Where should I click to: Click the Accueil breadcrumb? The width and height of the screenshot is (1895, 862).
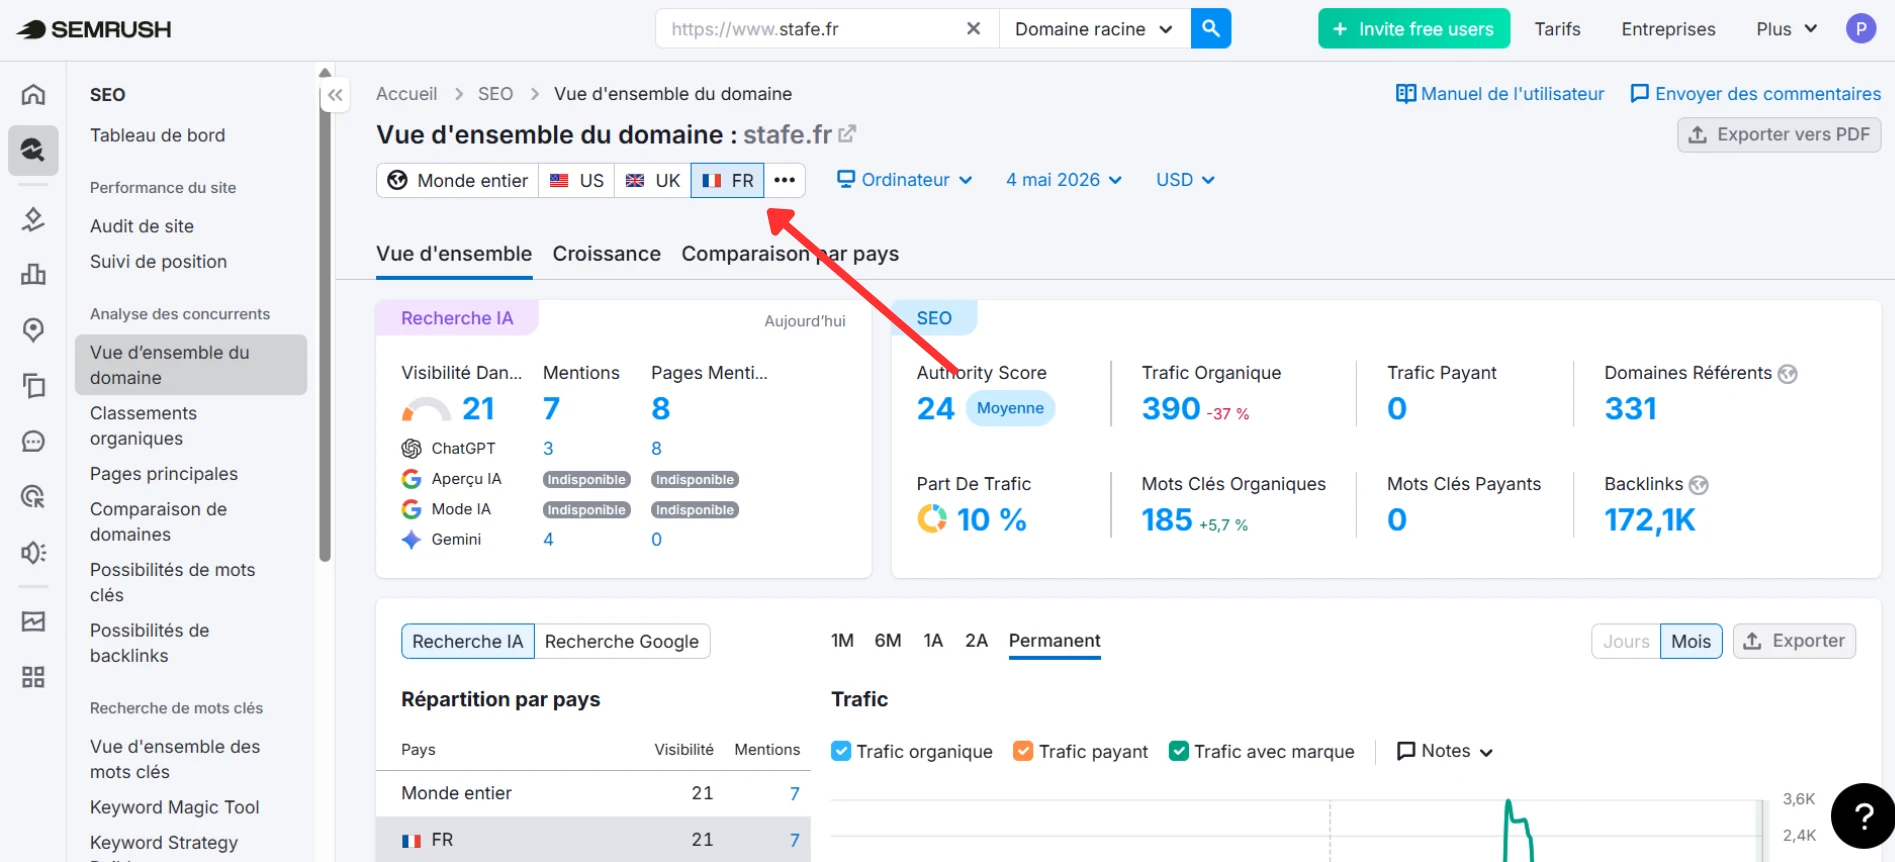click(x=406, y=94)
